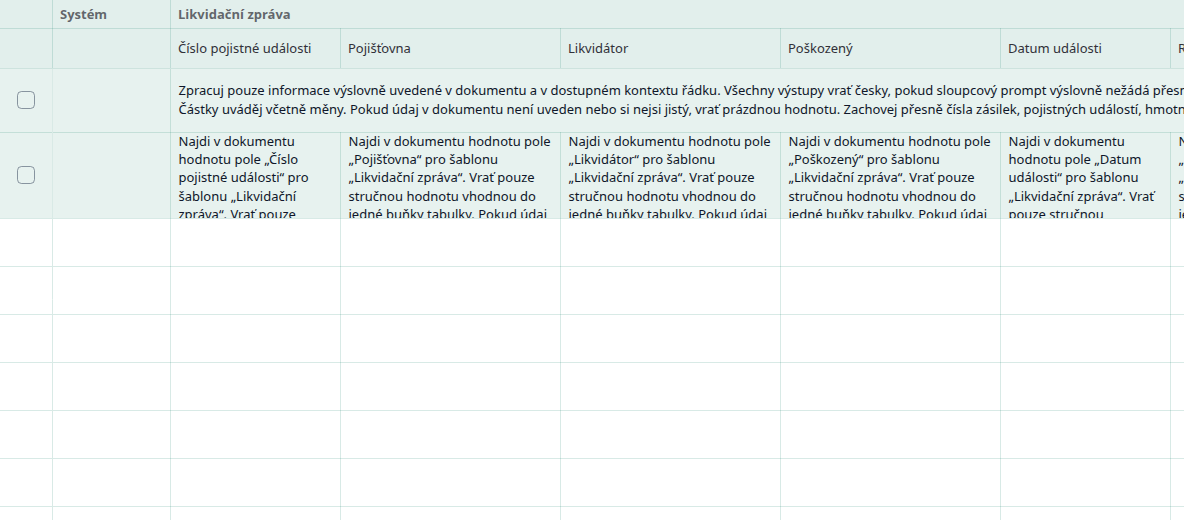This screenshot has height=520, width=1184.
Task: Click the first blank cell under Číslo pojistné události
Action: coord(255,242)
